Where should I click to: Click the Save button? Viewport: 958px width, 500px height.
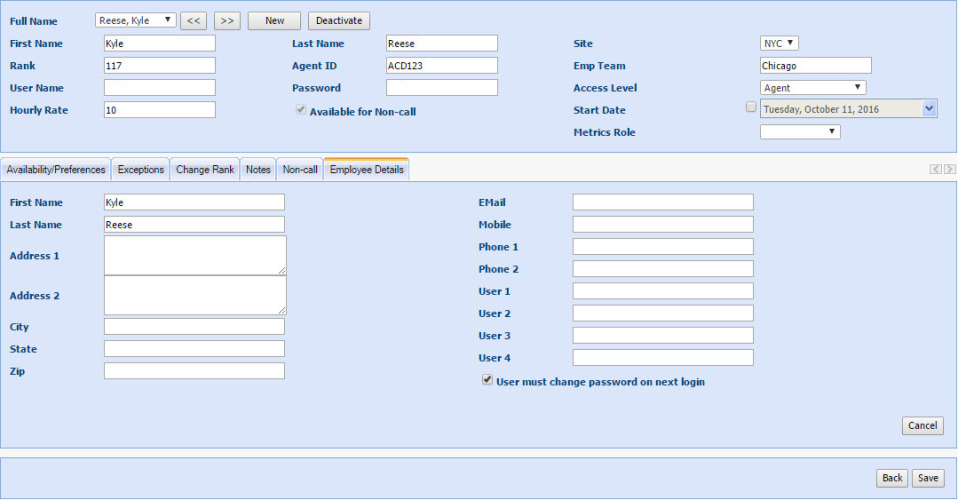click(x=928, y=478)
